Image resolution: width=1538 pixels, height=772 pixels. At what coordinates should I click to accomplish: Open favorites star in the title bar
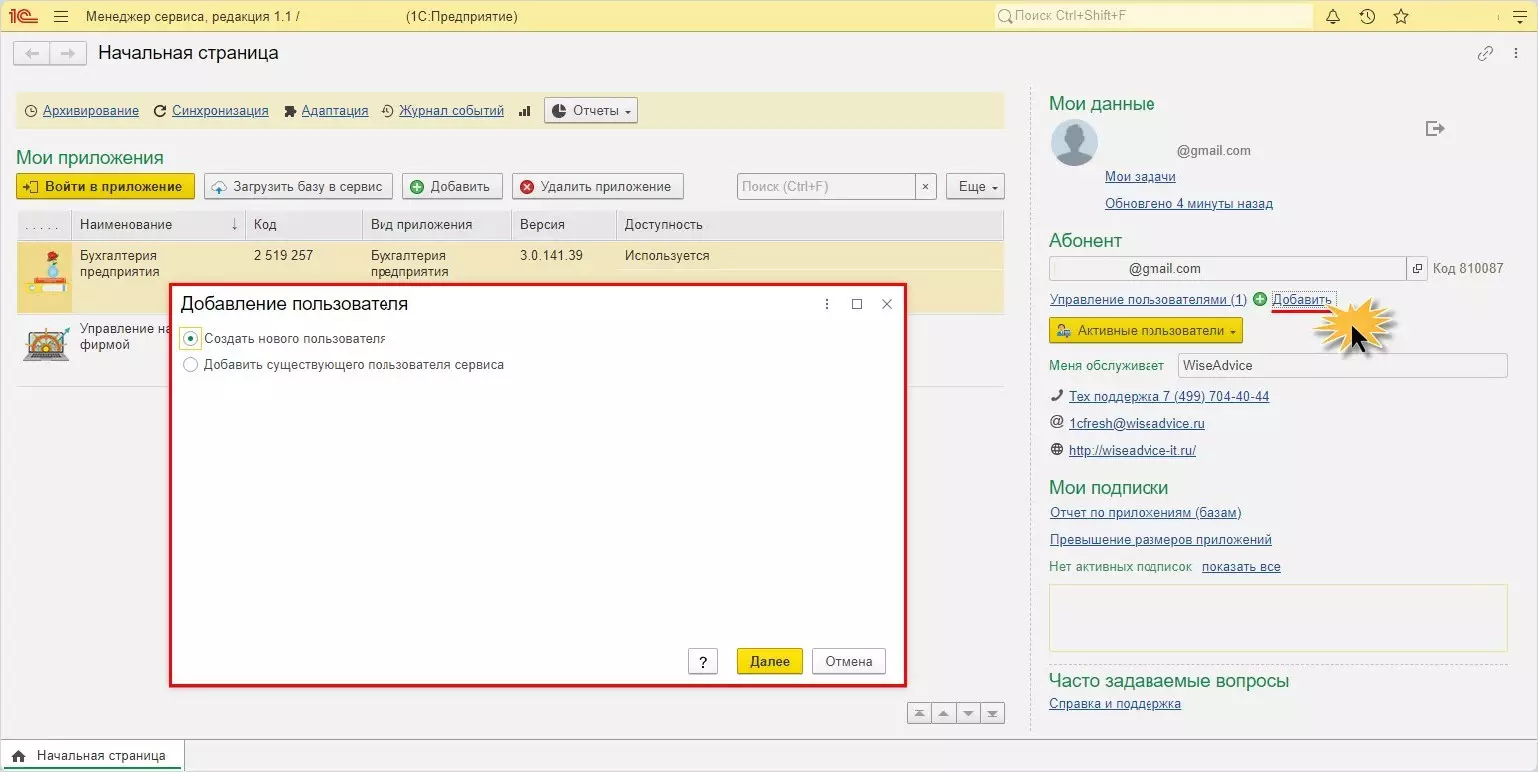[1401, 17]
